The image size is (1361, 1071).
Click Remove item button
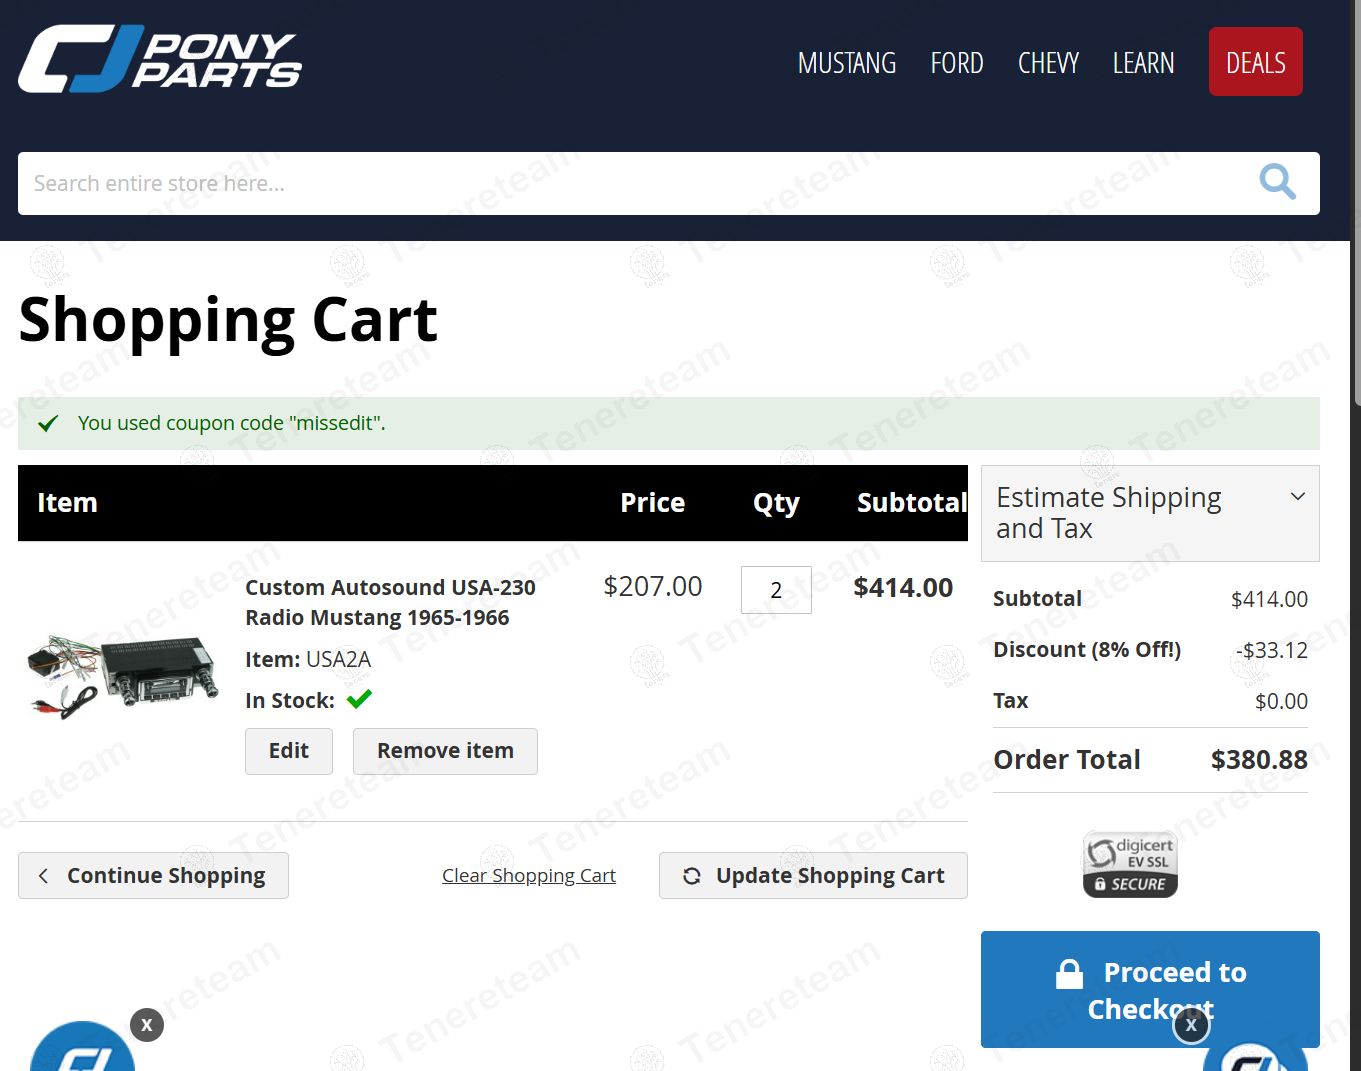click(x=445, y=751)
